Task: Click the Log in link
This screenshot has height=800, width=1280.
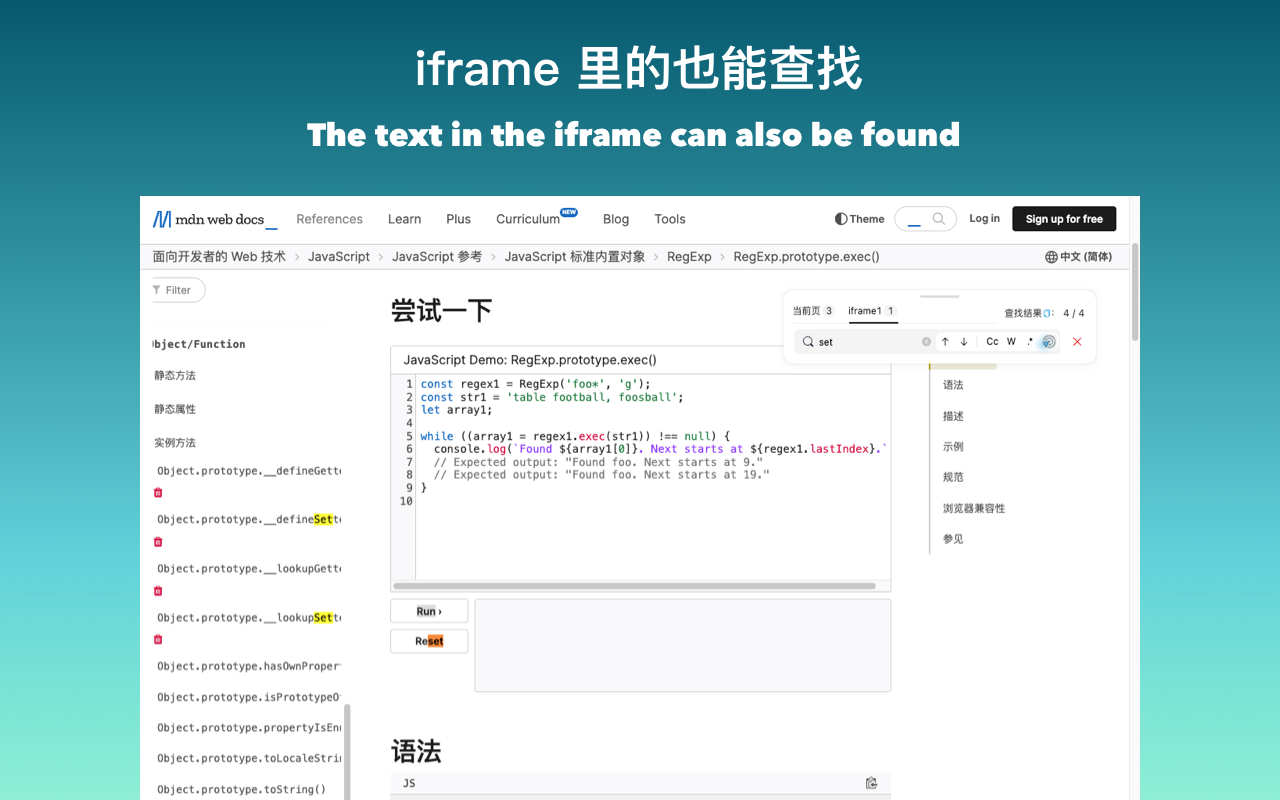Action: (x=984, y=219)
